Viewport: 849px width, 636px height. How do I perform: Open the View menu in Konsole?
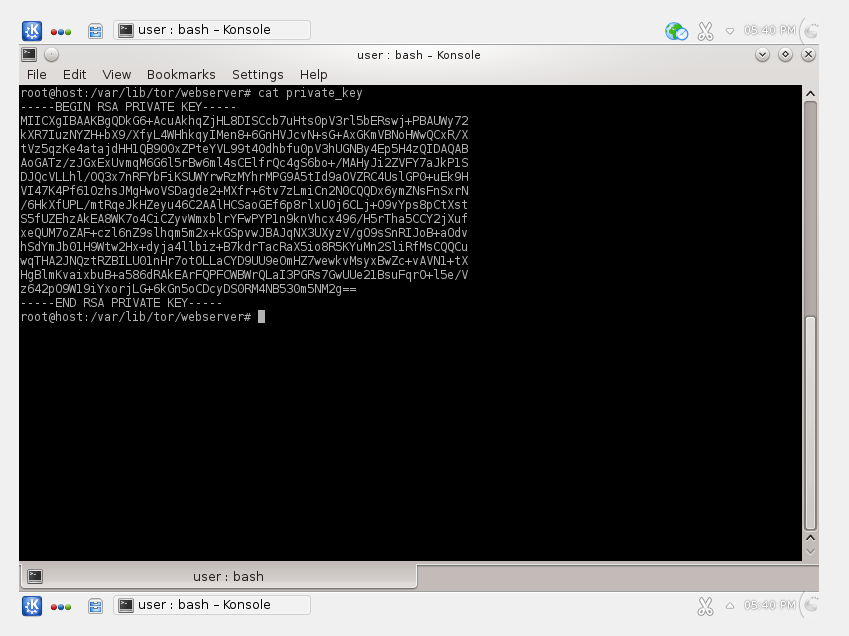117,75
